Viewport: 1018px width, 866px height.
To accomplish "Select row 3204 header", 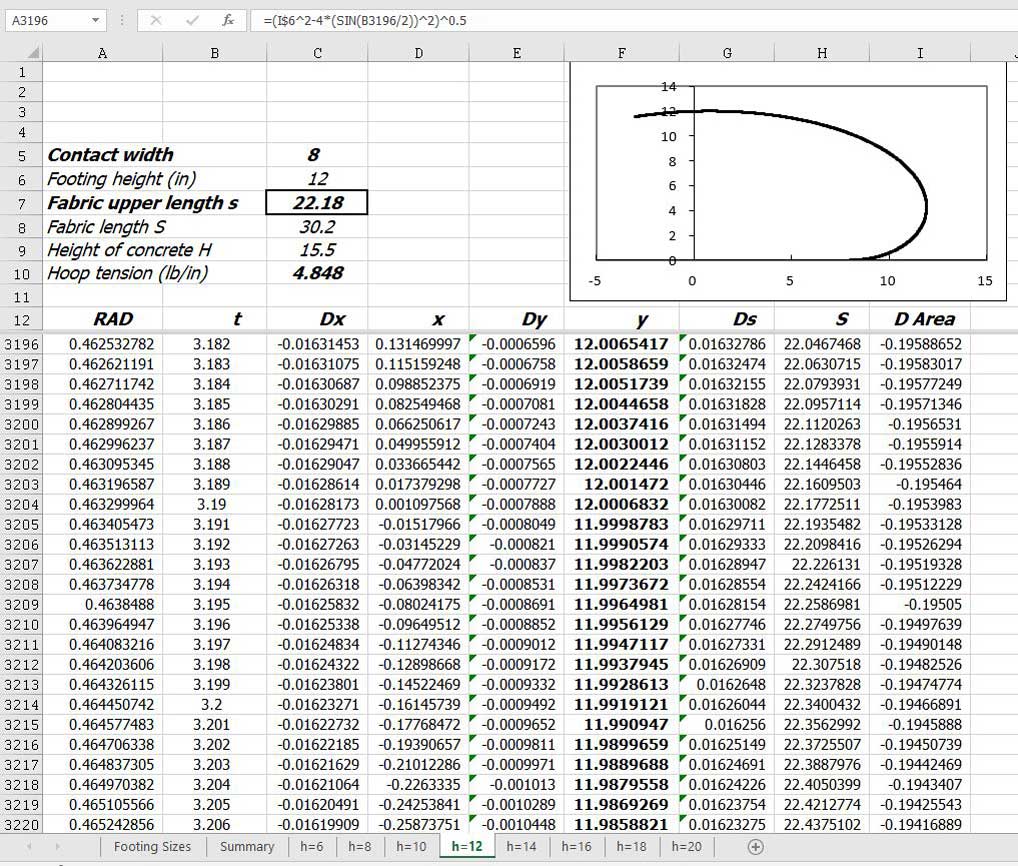I will [21, 504].
